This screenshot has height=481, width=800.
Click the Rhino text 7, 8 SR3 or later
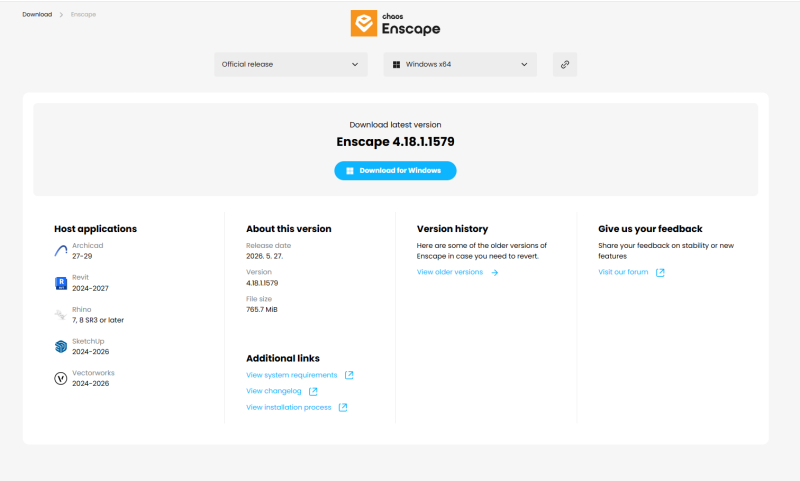click(x=98, y=320)
